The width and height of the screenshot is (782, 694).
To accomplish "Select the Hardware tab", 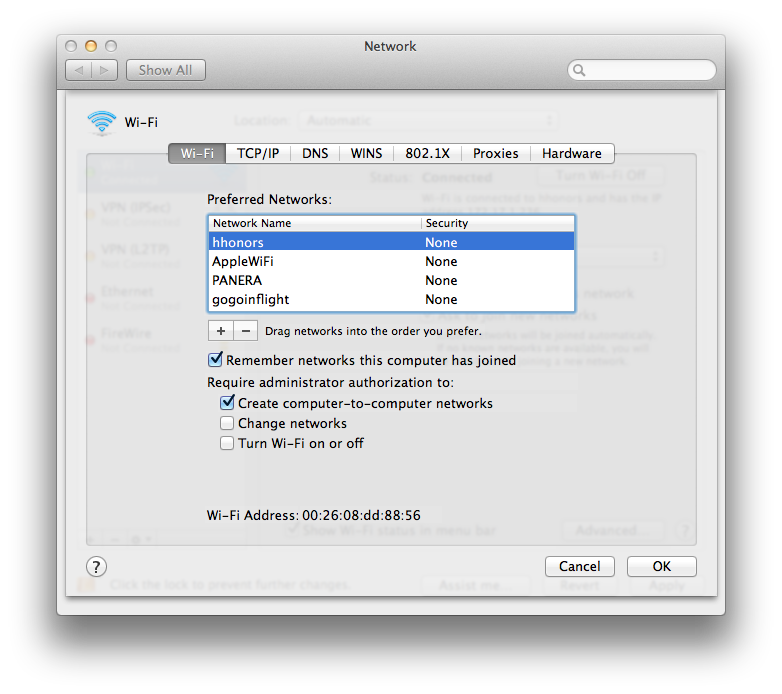I will 572,154.
